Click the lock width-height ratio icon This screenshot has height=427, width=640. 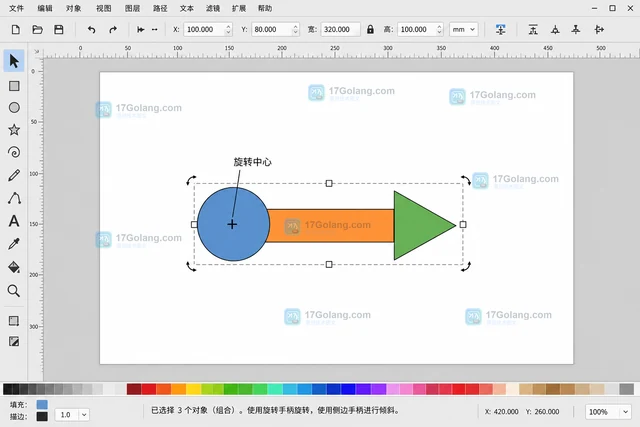[x=370, y=29]
